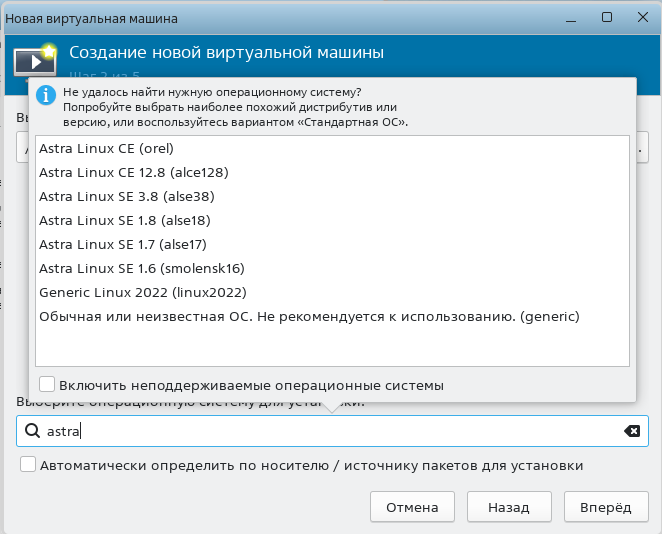Pick Generic Linux 2022 (linux2022) option
Image resolution: width=662 pixels, height=534 pixels.
[x=142, y=292]
